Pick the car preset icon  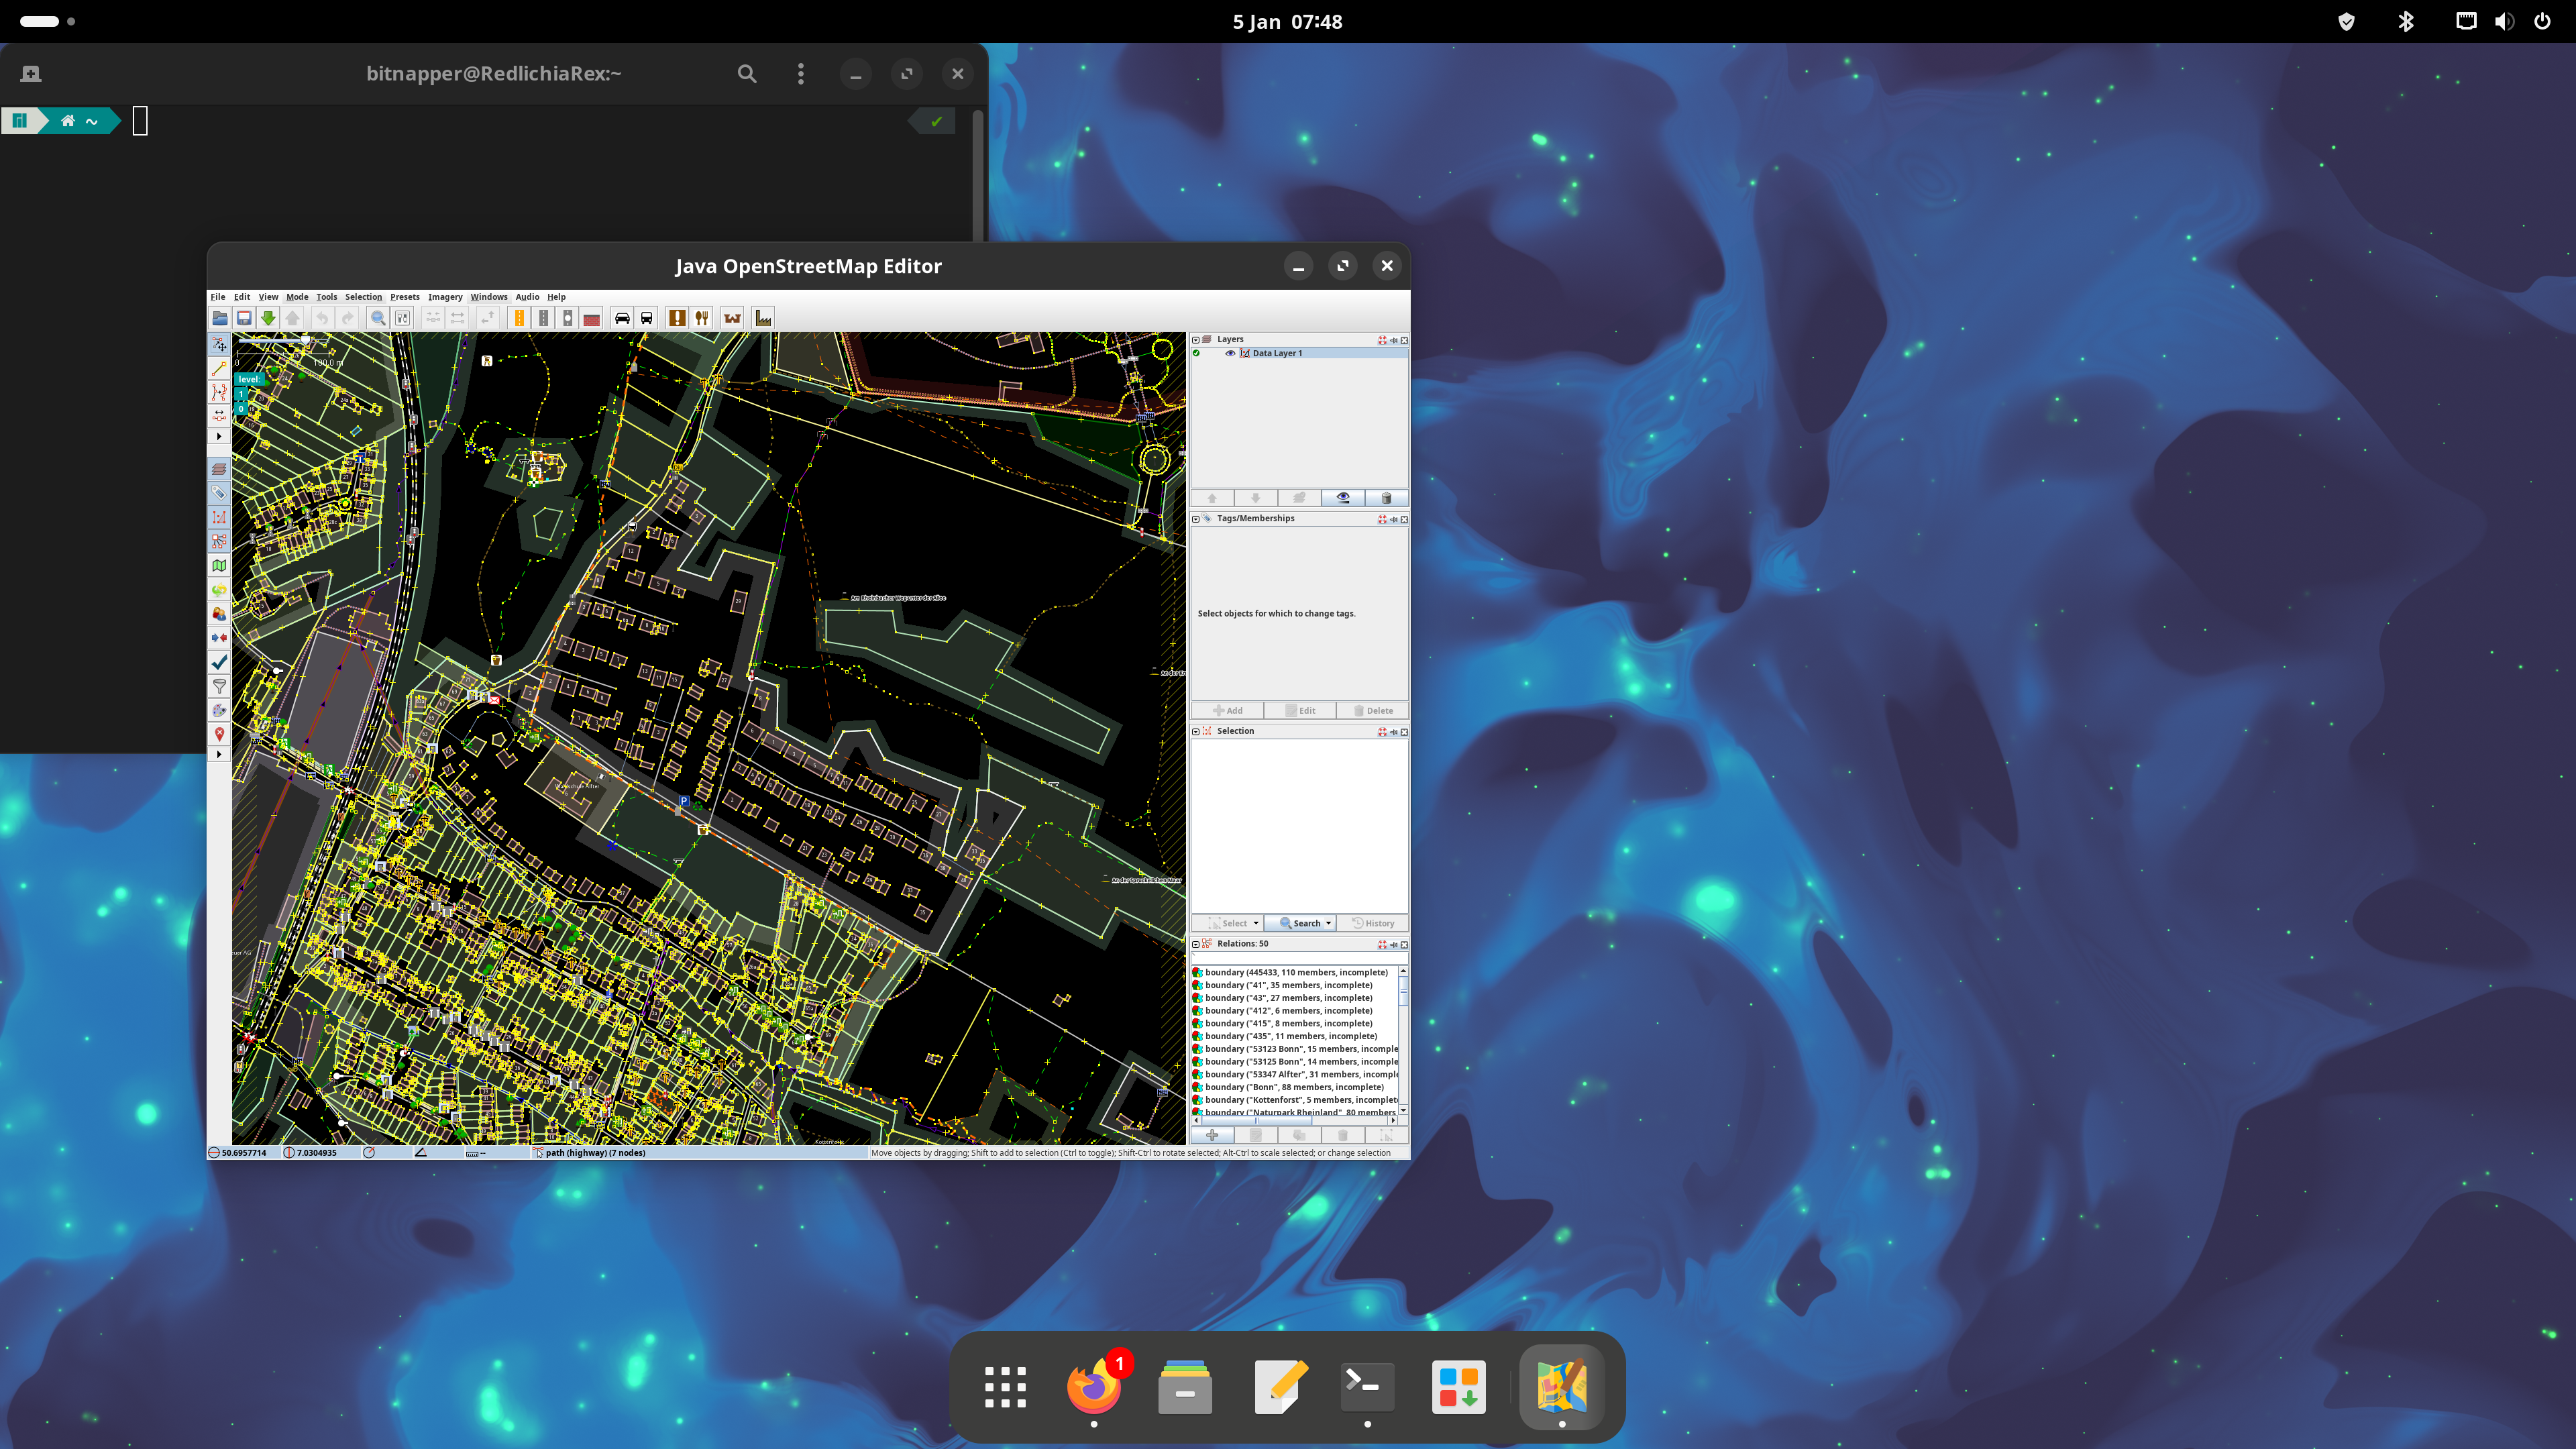[x=622, y=318]
